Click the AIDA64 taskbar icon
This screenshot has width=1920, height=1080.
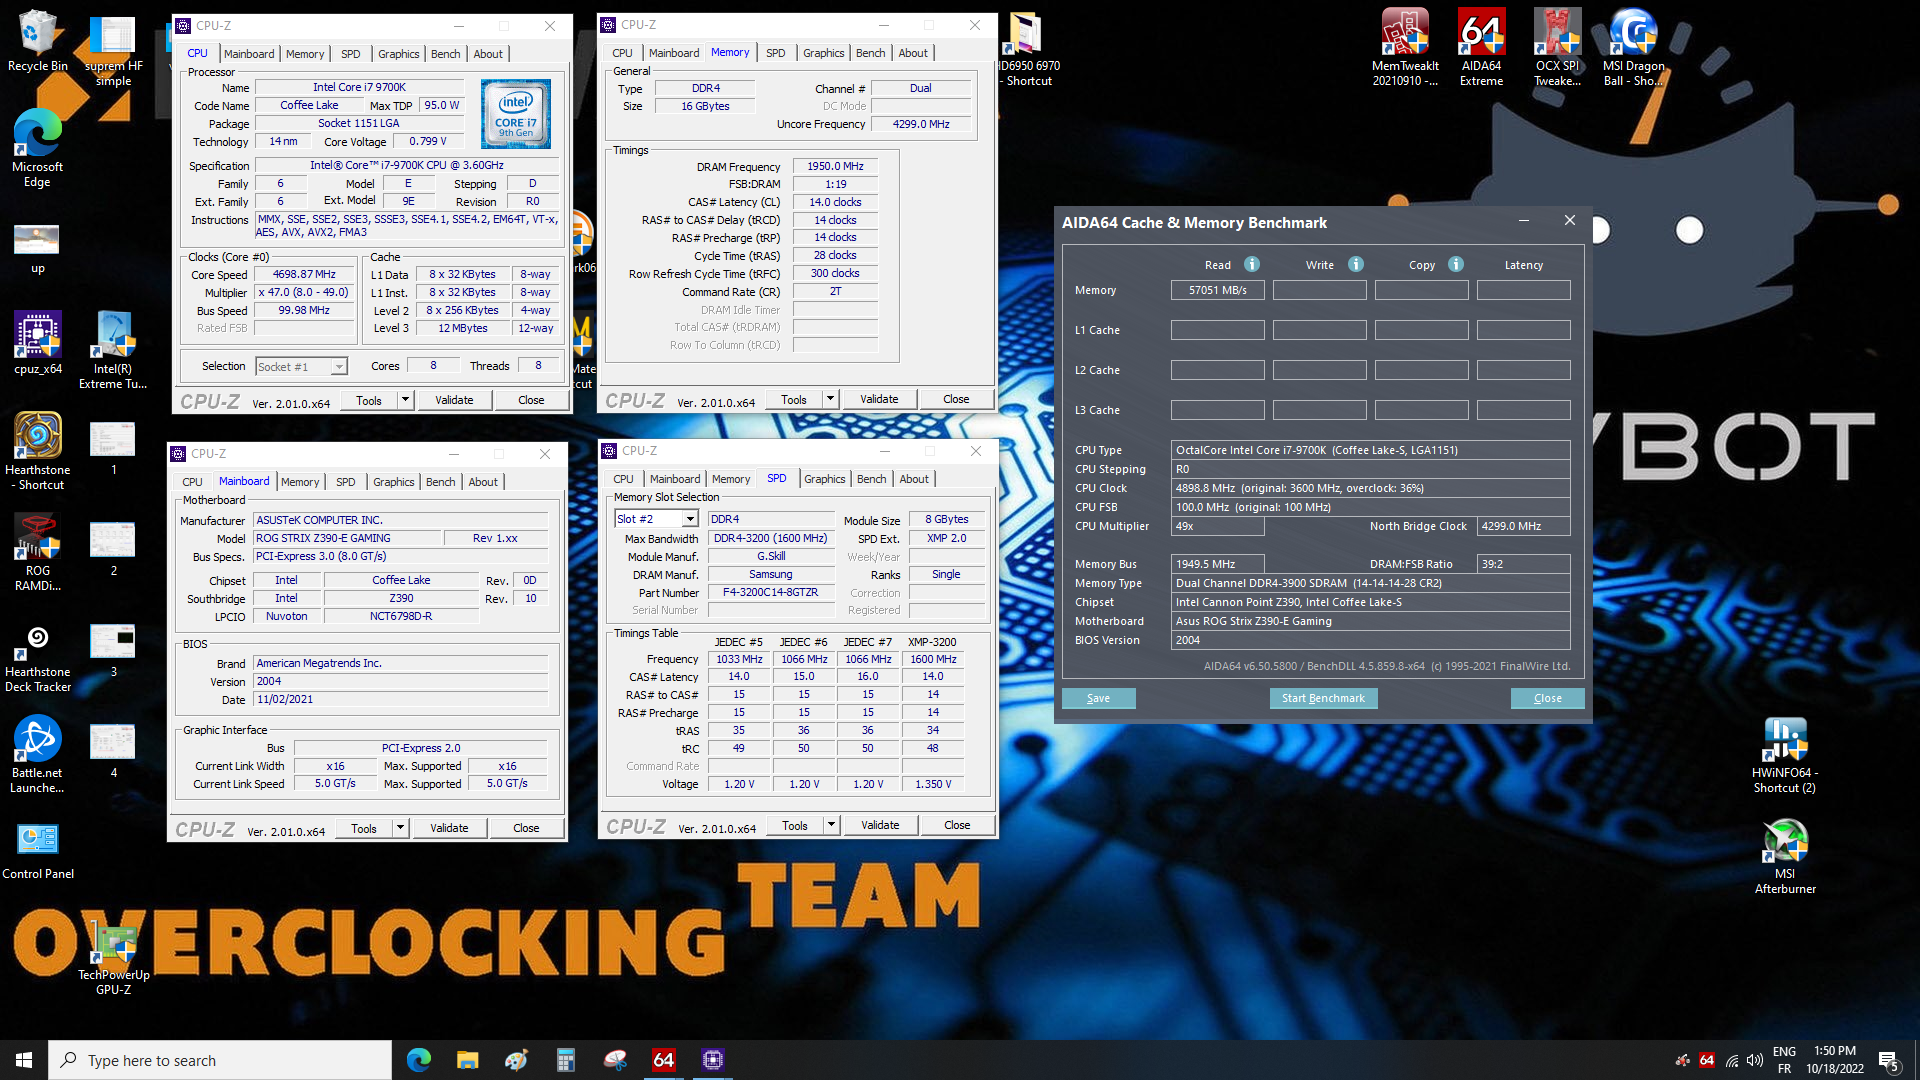coord(663,1060)
